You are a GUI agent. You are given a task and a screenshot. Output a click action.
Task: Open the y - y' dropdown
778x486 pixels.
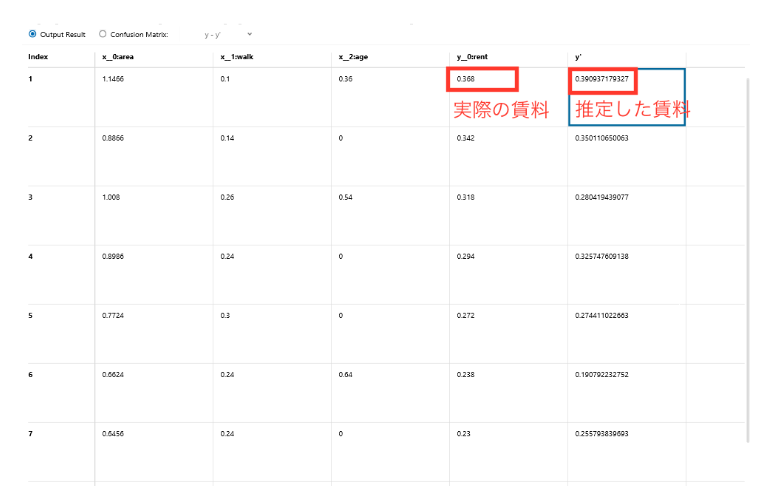coord(228,35)
